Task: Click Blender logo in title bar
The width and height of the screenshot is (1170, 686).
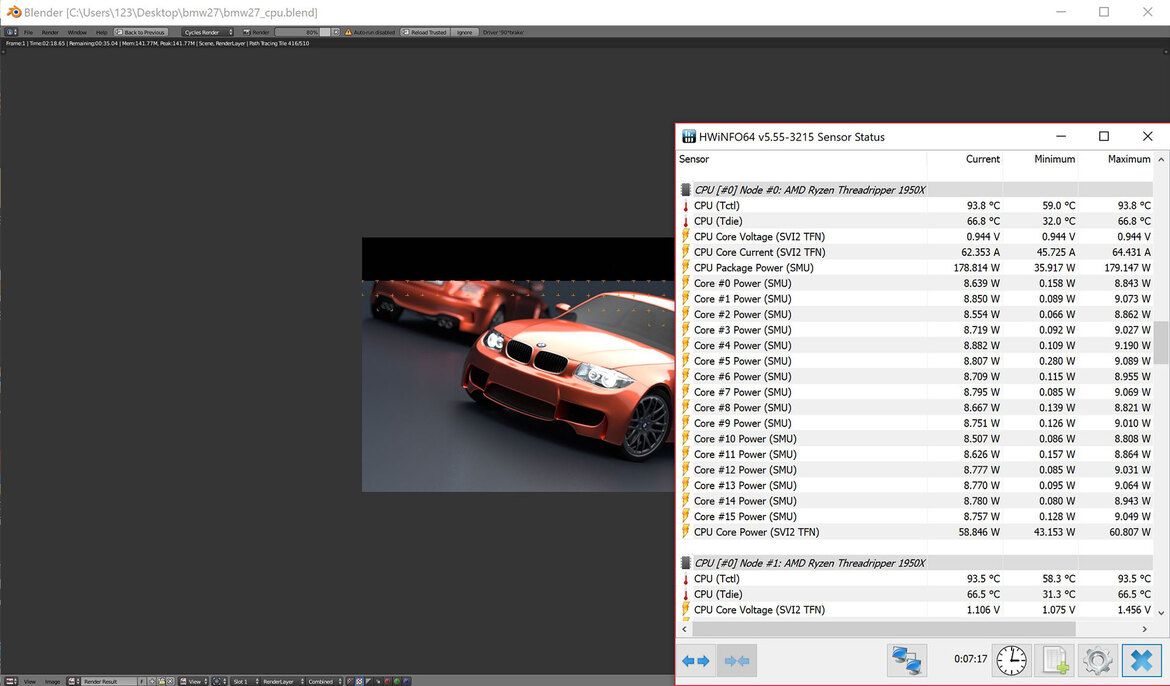Action: pyautogui.click(x=13, y=12)
